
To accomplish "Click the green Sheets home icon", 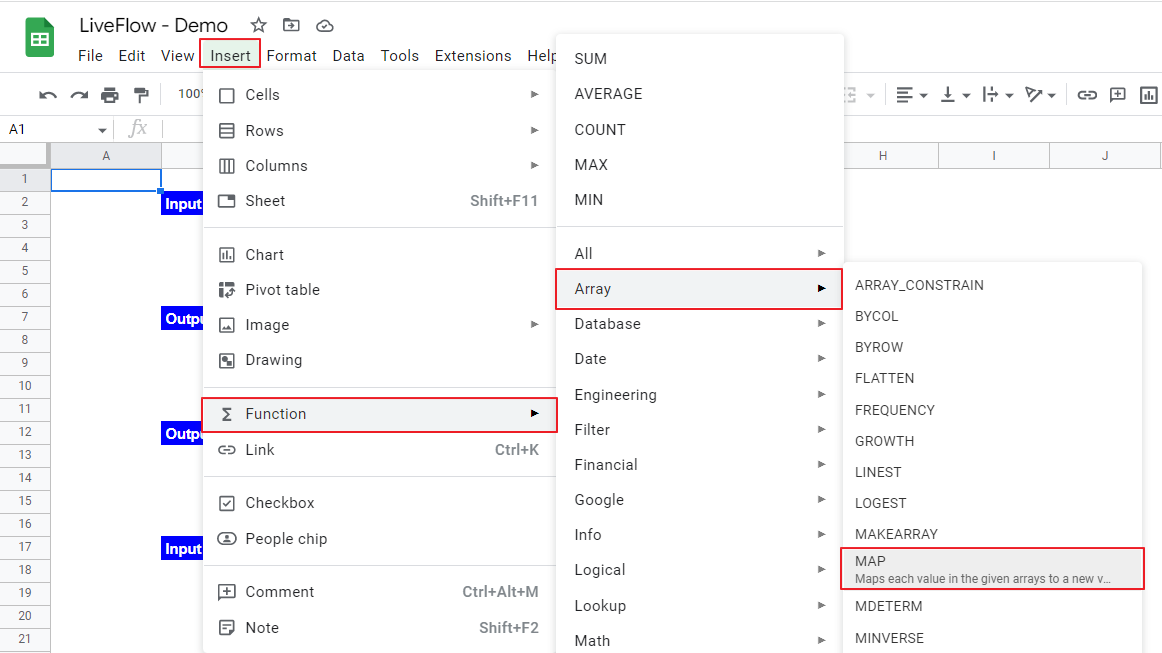I will click(38, 36).
